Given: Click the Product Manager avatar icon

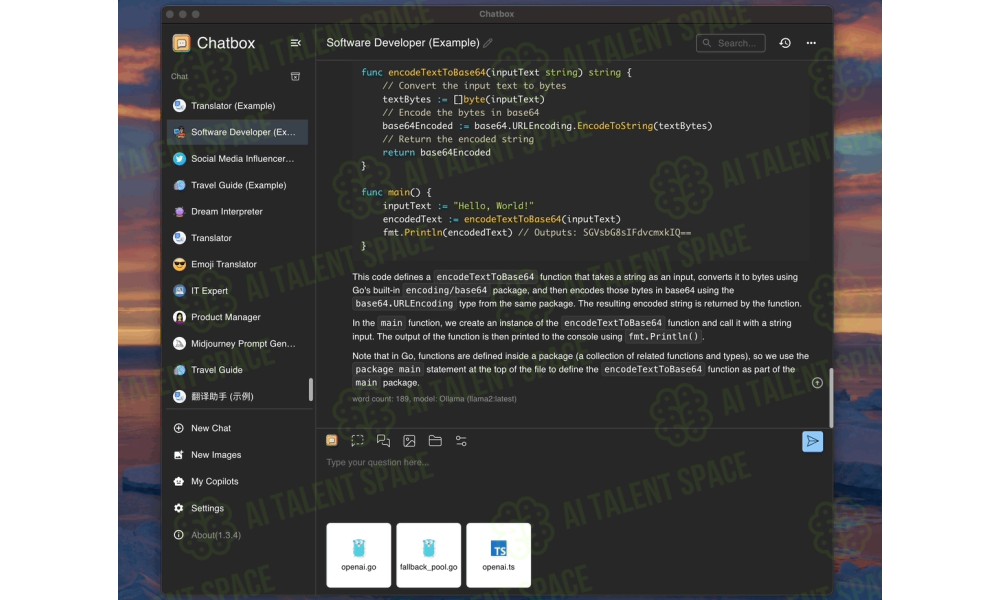Looking at the screenshot, I should [179, 317].
